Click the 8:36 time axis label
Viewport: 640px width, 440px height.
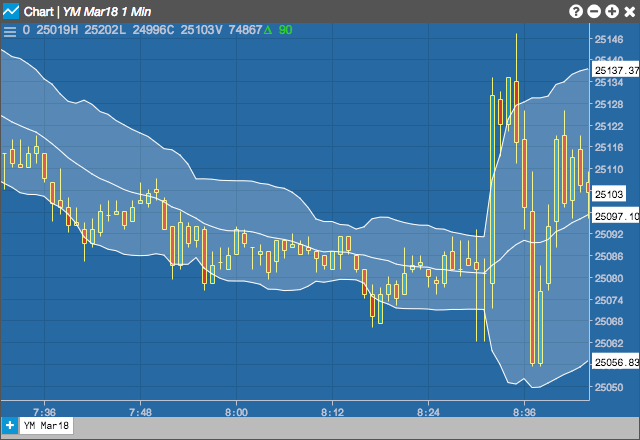pyautogui.click(x=524, y=412)
